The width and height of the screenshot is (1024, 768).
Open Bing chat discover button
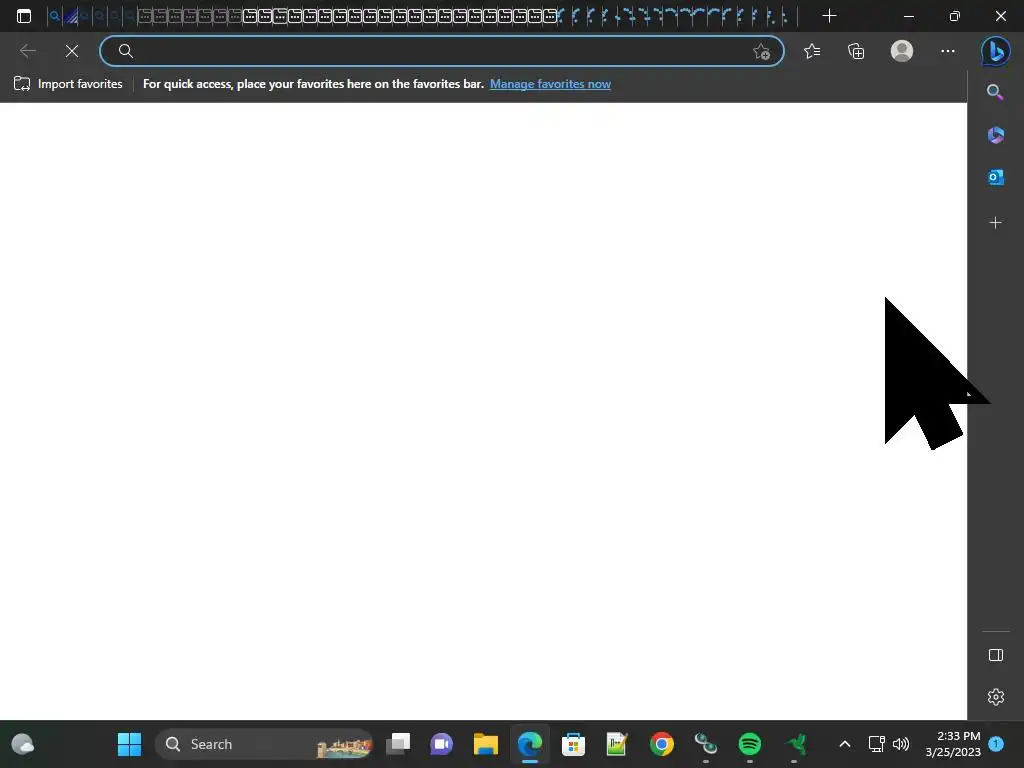(x=995, y=51)
